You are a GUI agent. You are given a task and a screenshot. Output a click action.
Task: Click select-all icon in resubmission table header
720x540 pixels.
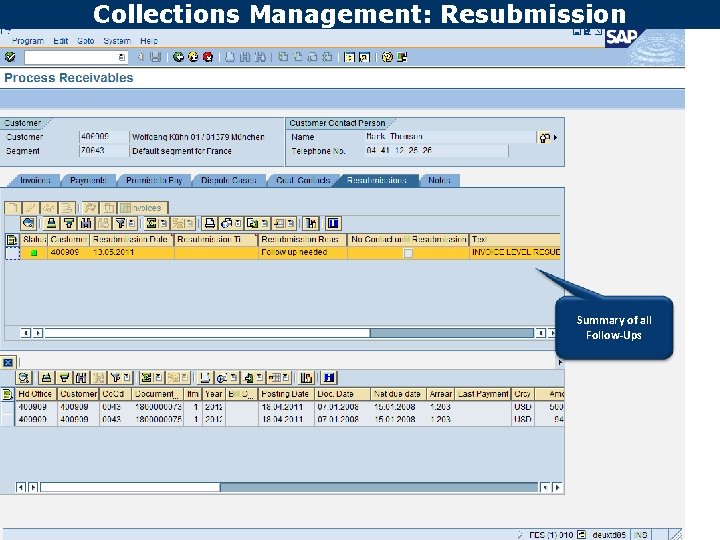[x=11, y=240]
